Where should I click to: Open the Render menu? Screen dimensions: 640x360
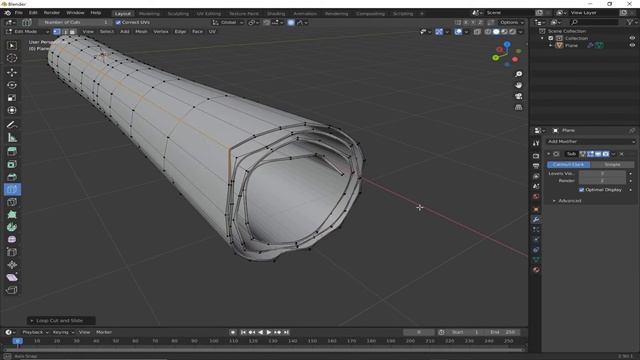coord(51,13)
